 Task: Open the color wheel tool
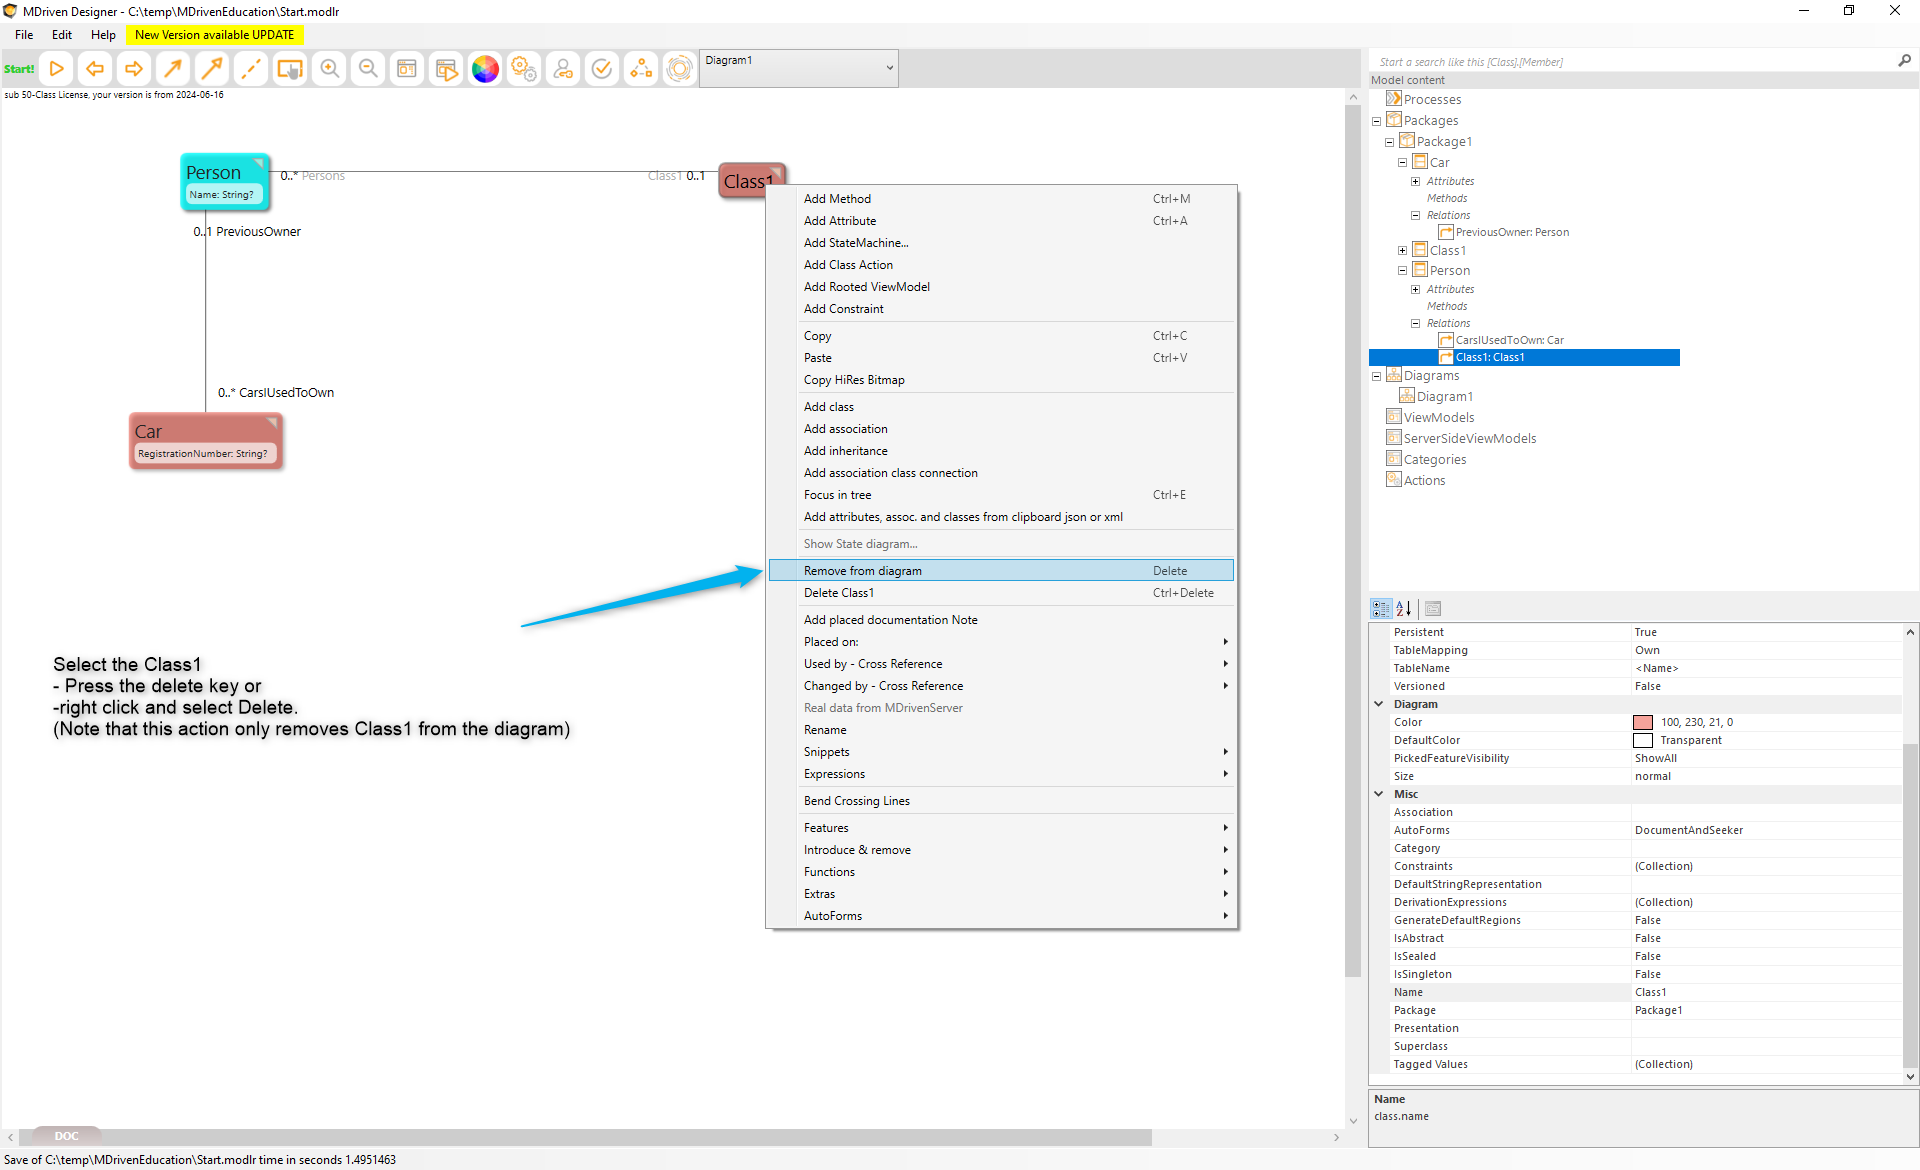(485, 69)
